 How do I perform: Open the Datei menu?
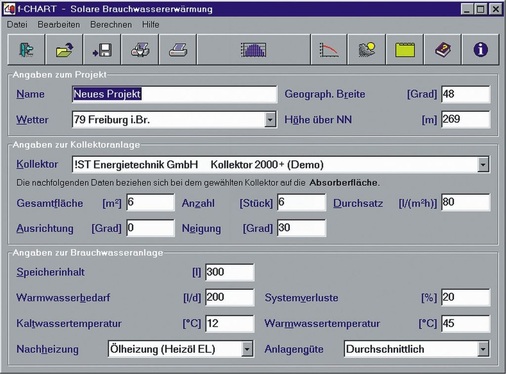pyautogui.click(x=17, y=25)
